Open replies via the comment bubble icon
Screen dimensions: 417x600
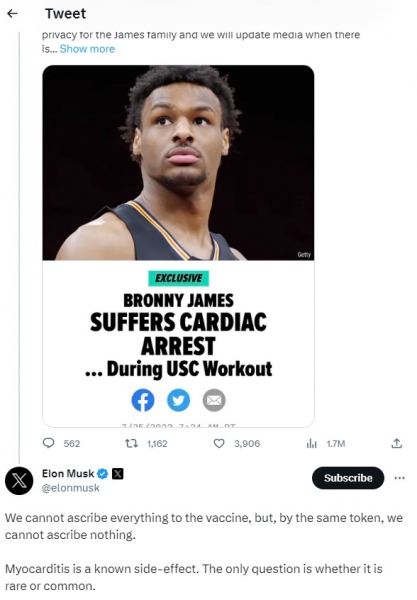[48, 443]
